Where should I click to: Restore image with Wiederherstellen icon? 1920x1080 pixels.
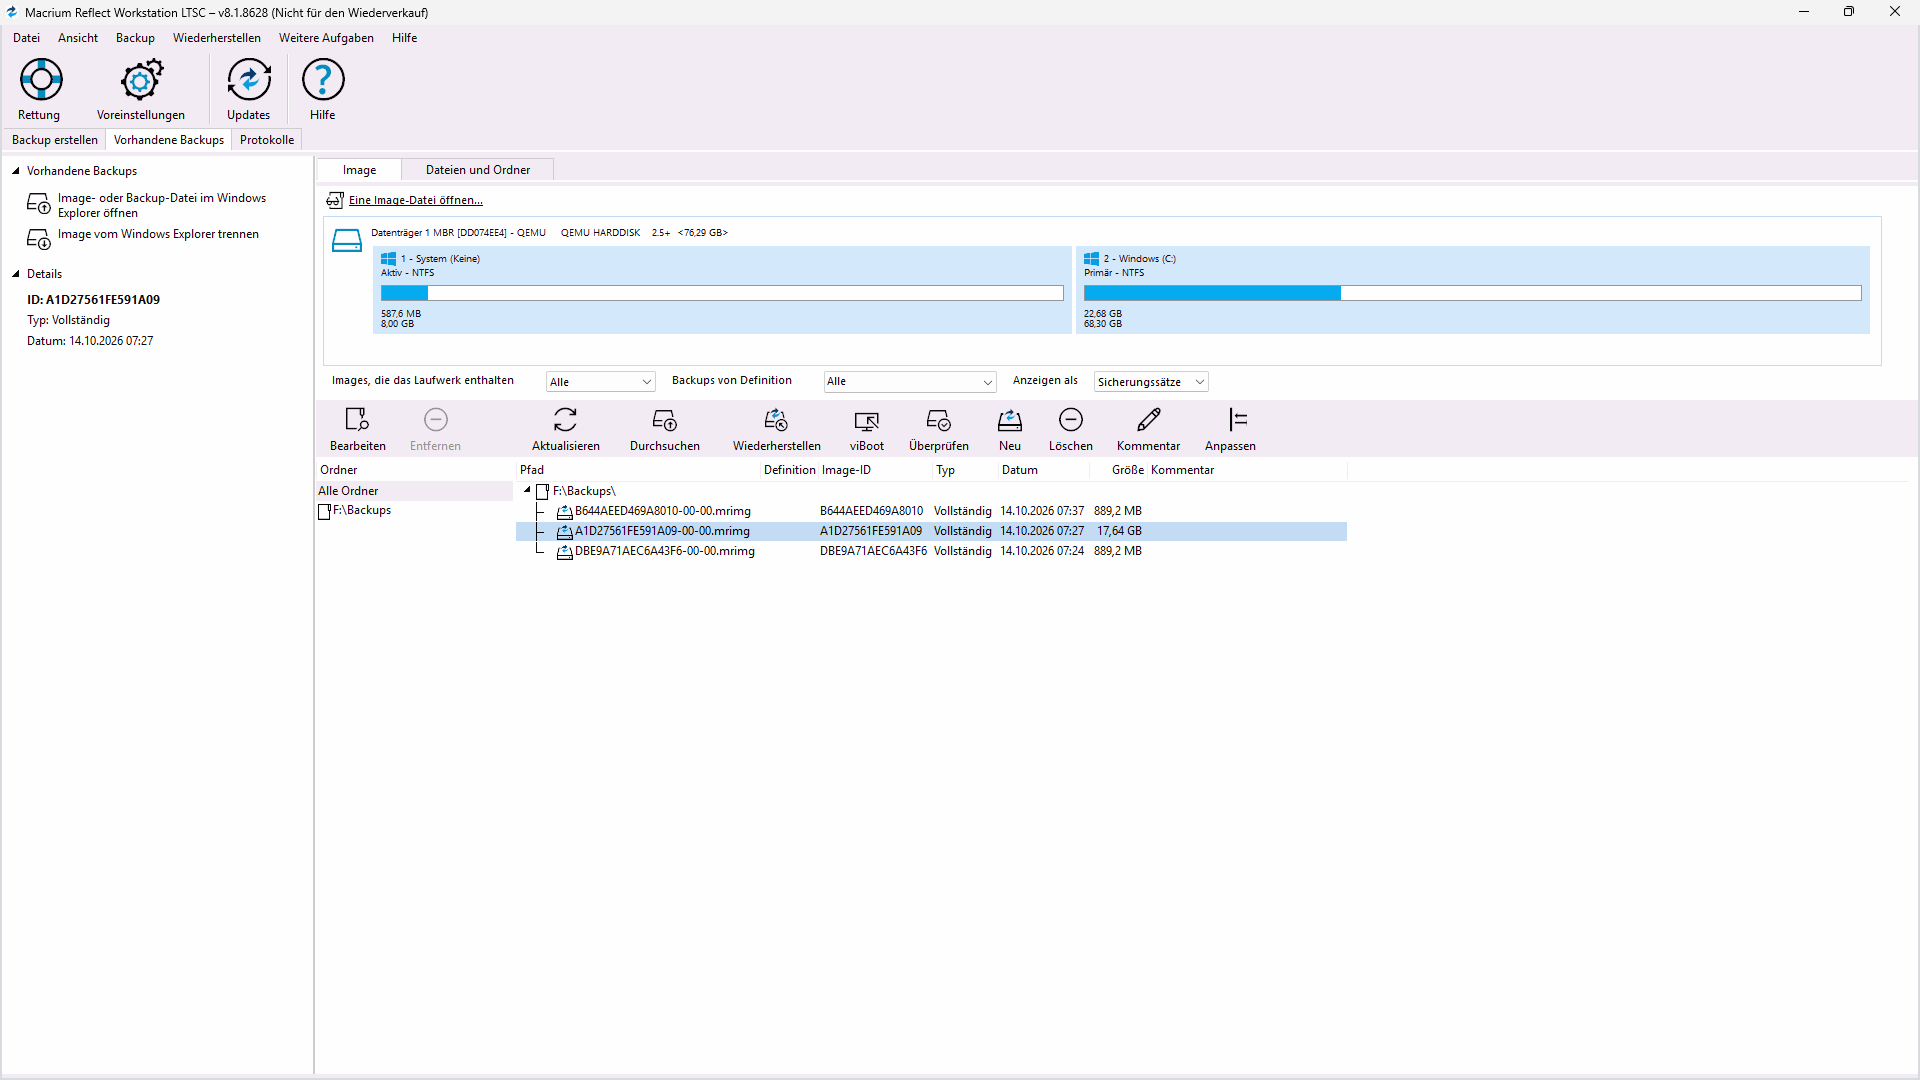pos(776,419)
